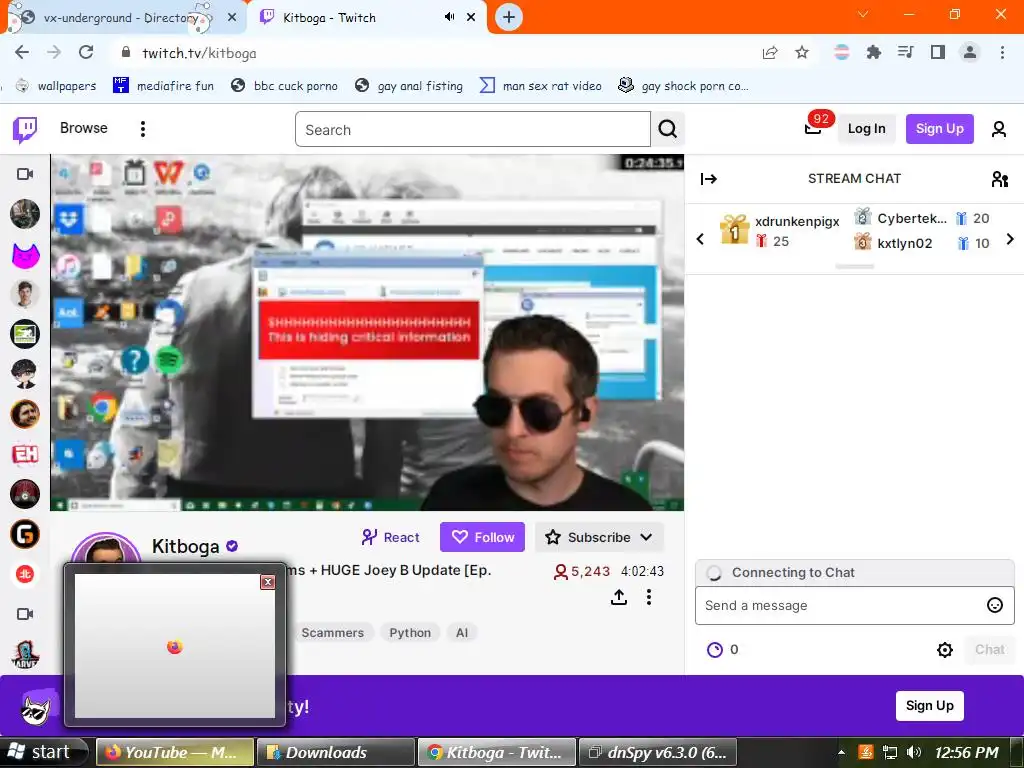Close the small Firefox preview popup
This screenshot has height=768, width=1024.
268,582
